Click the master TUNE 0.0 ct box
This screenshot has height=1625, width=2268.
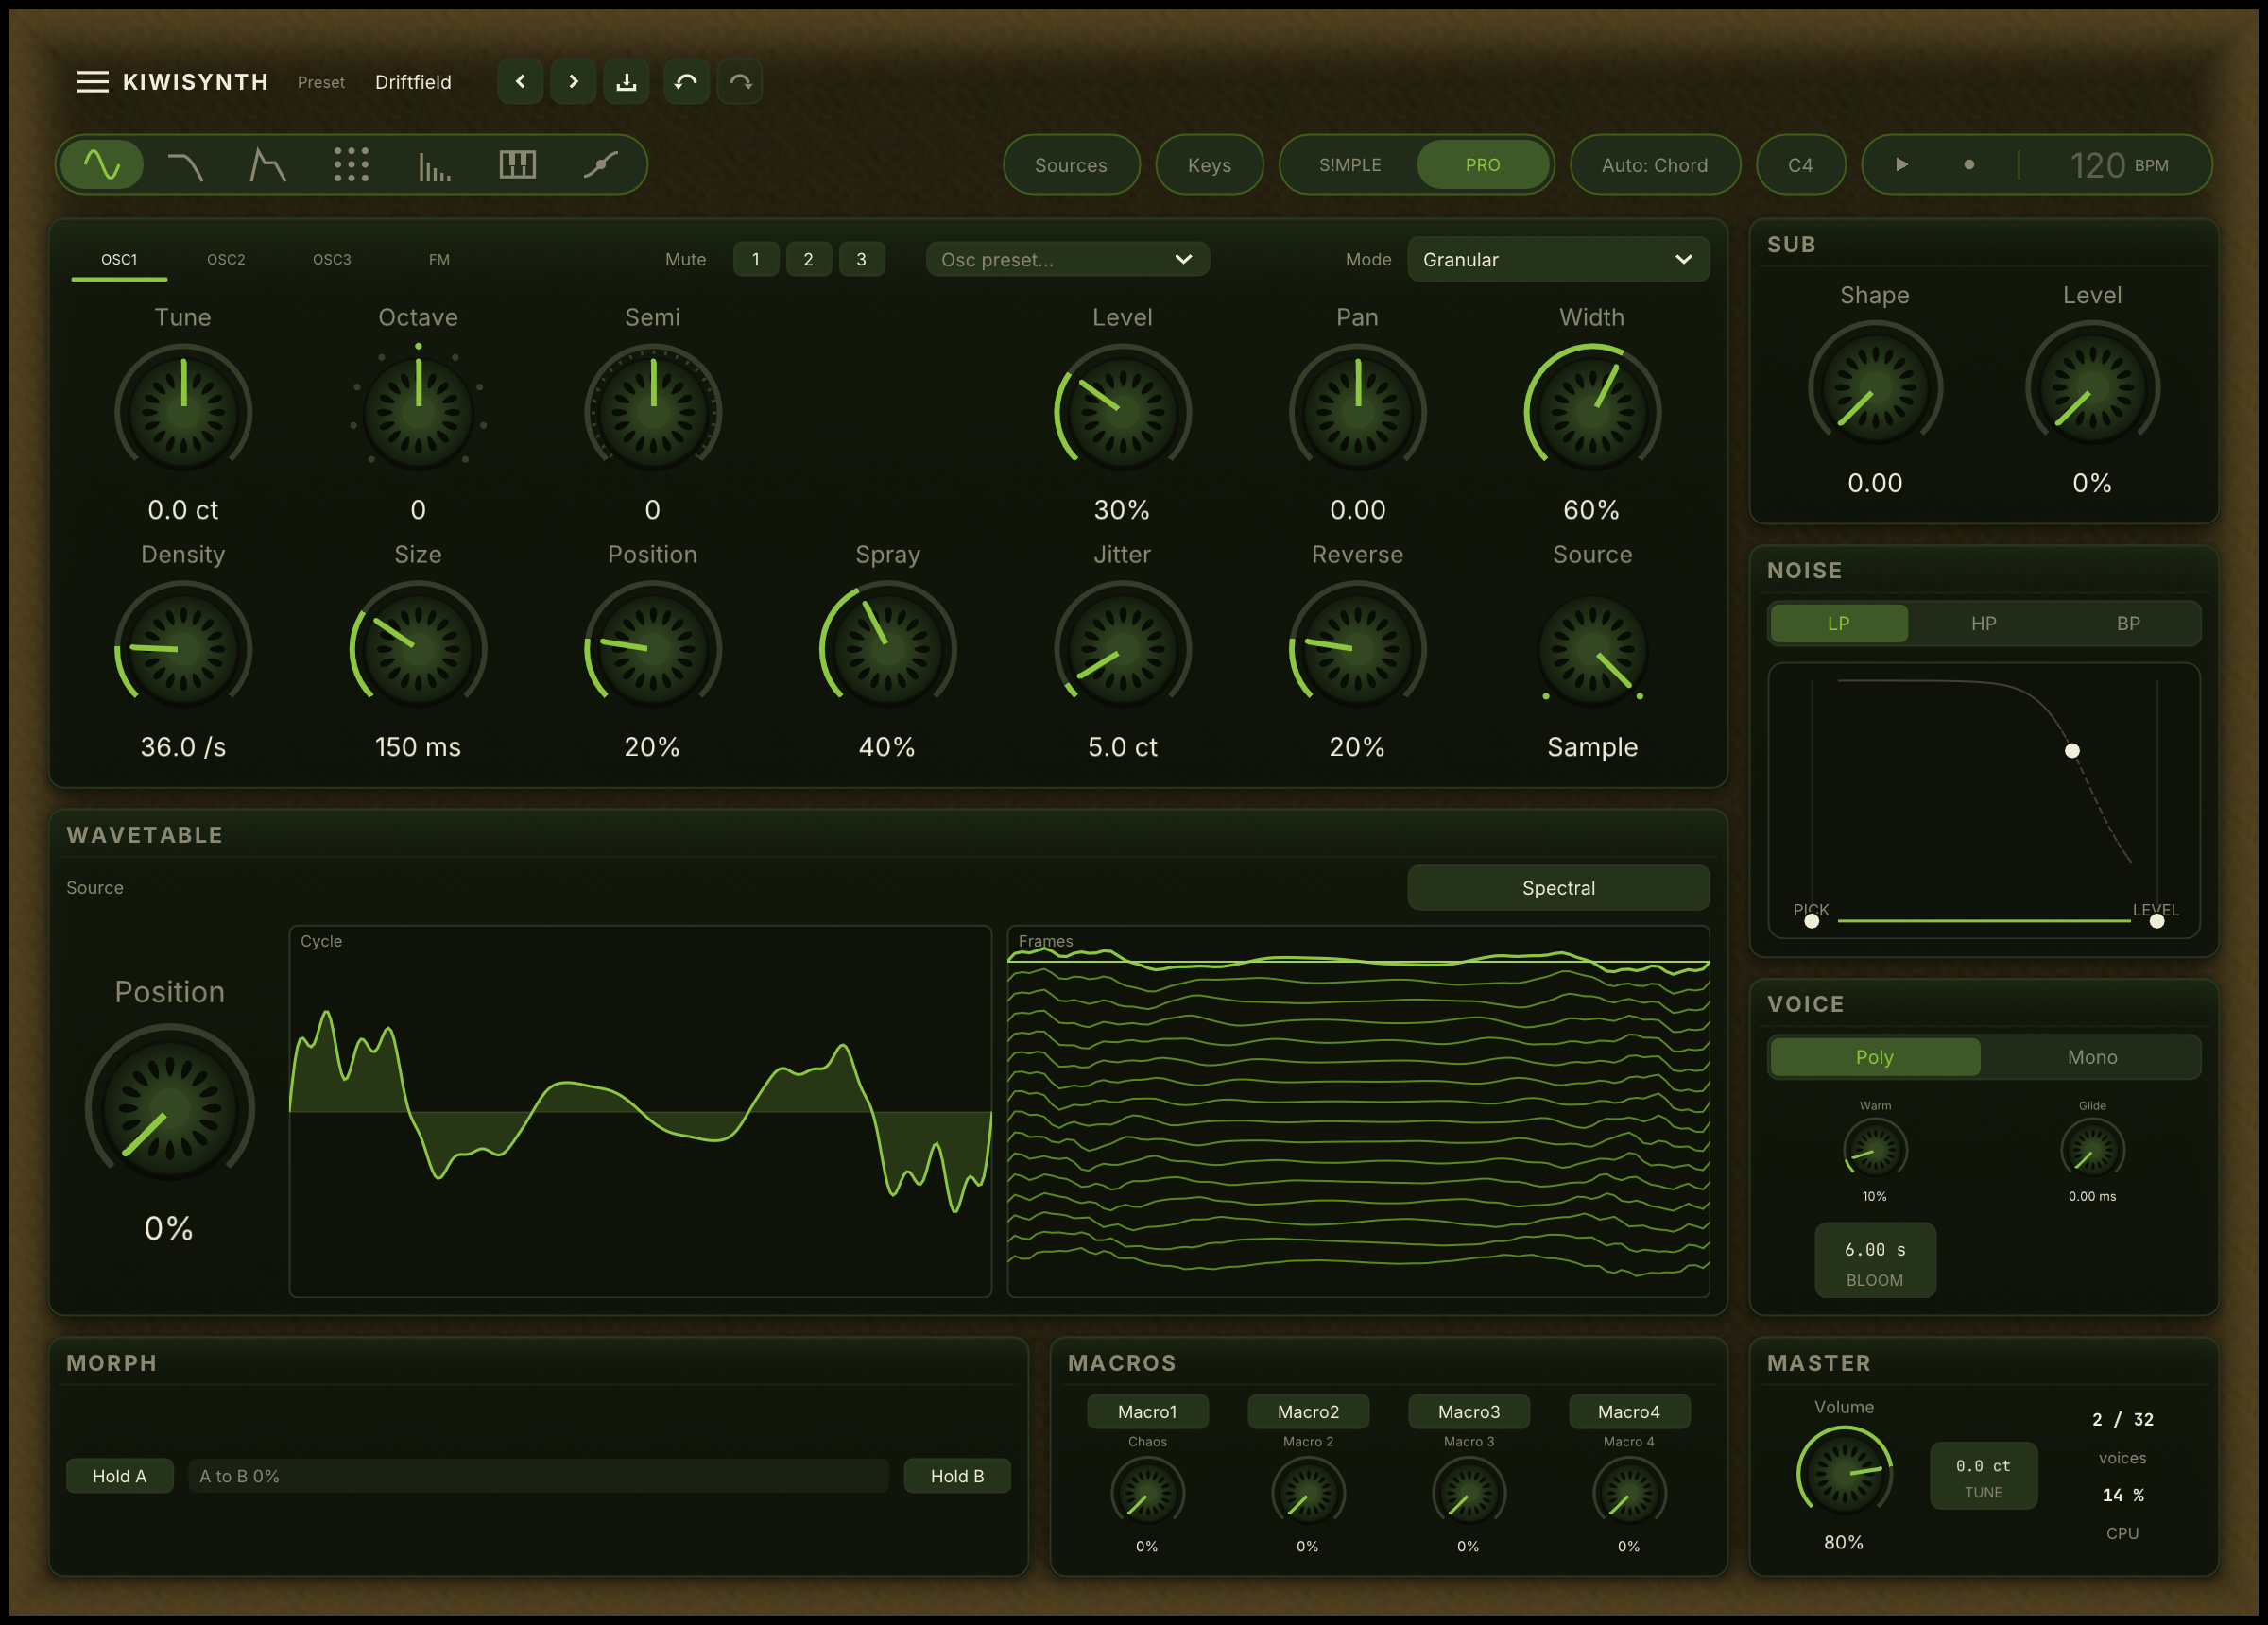[x=1983, y=1477]
